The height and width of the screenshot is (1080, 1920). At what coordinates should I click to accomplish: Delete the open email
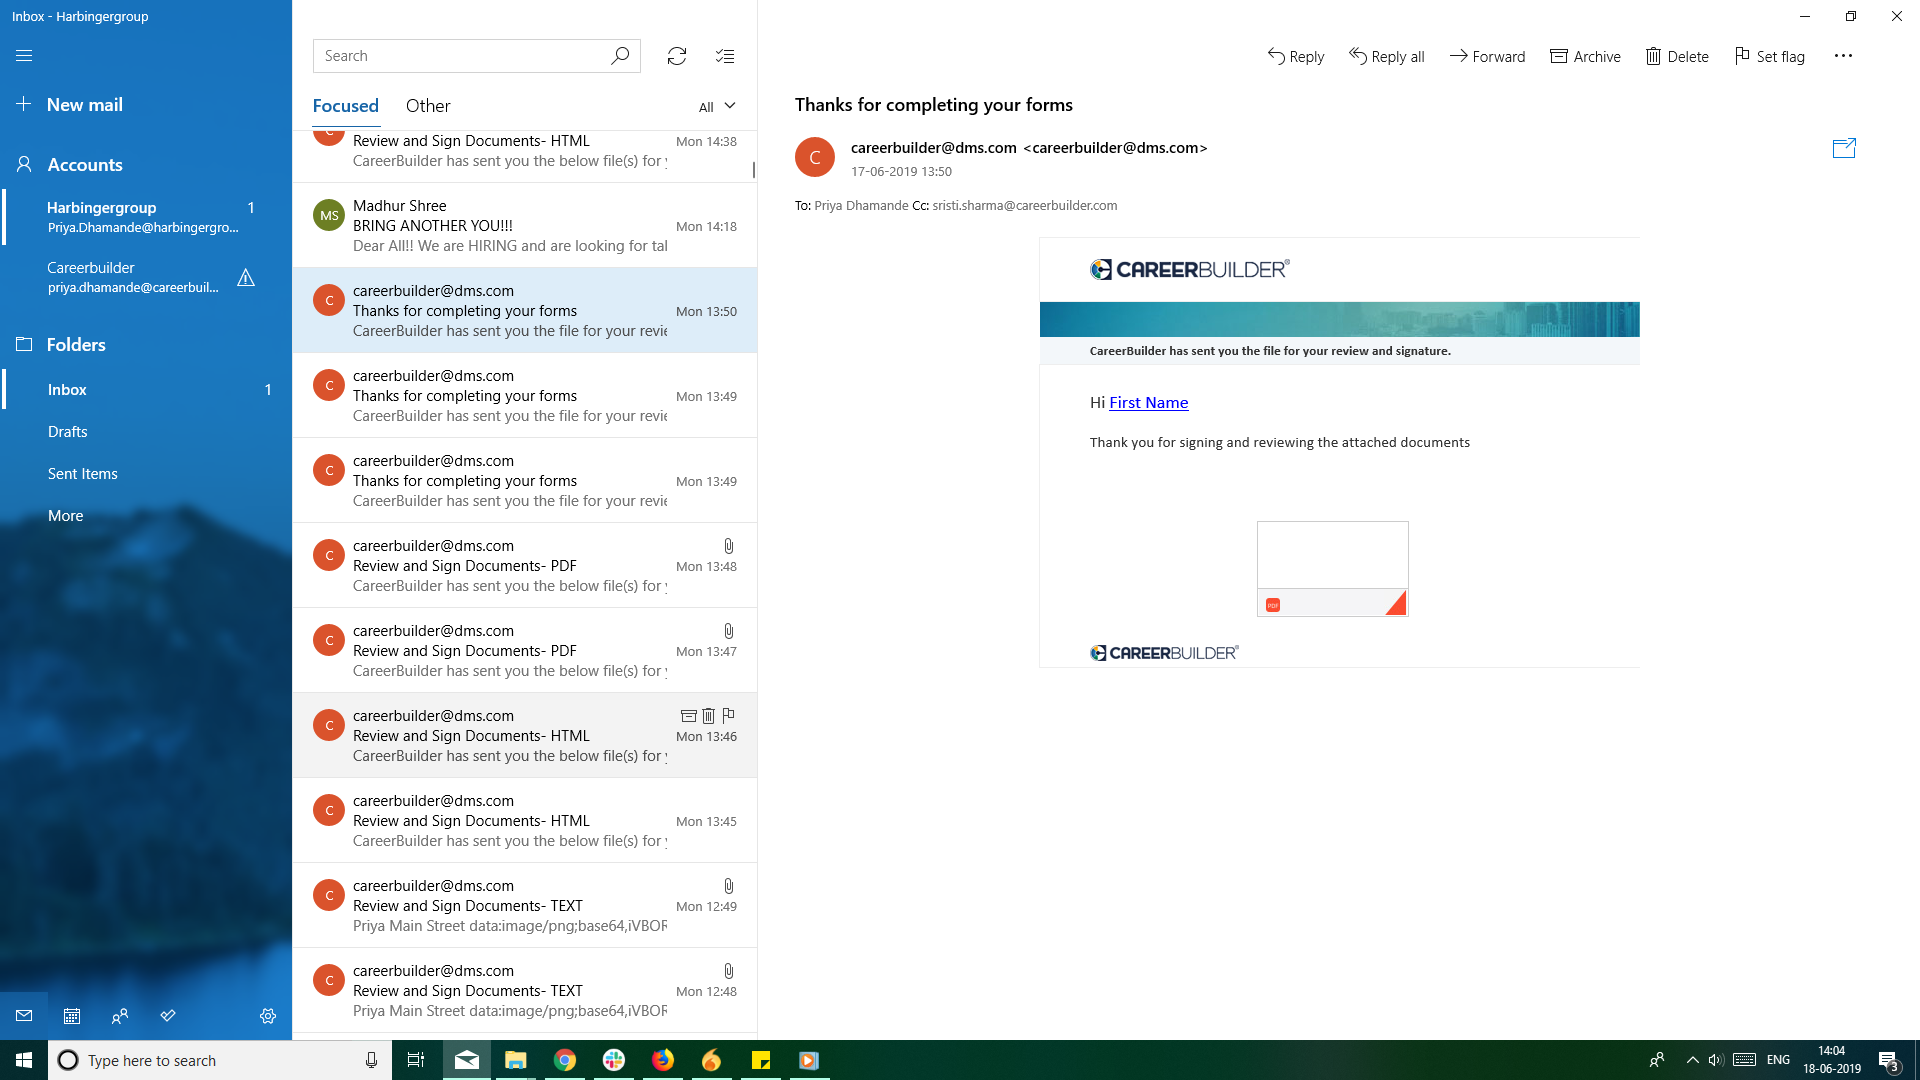(x=1677, y=56)
